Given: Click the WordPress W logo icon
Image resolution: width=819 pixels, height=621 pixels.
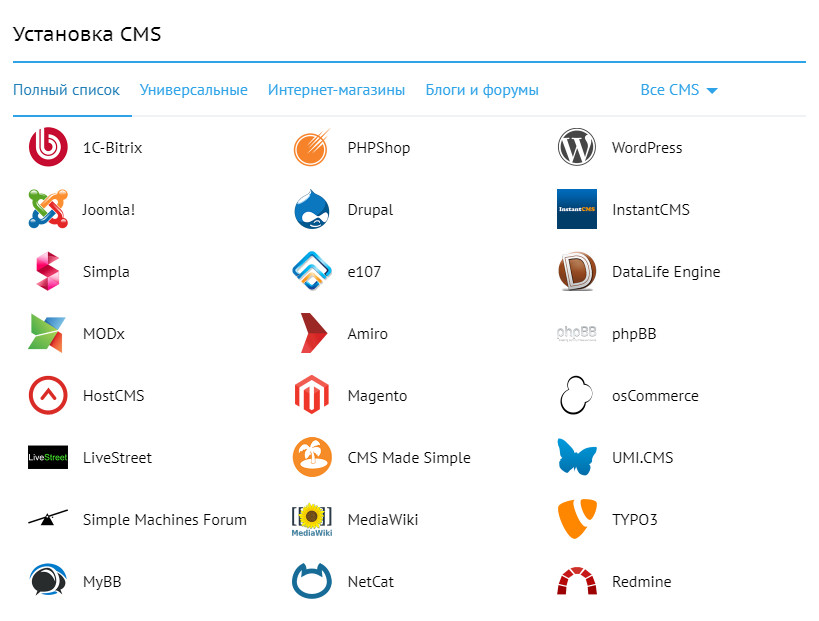Looking at the screenshot, I should pyautogui.click(x=577, y=147).
